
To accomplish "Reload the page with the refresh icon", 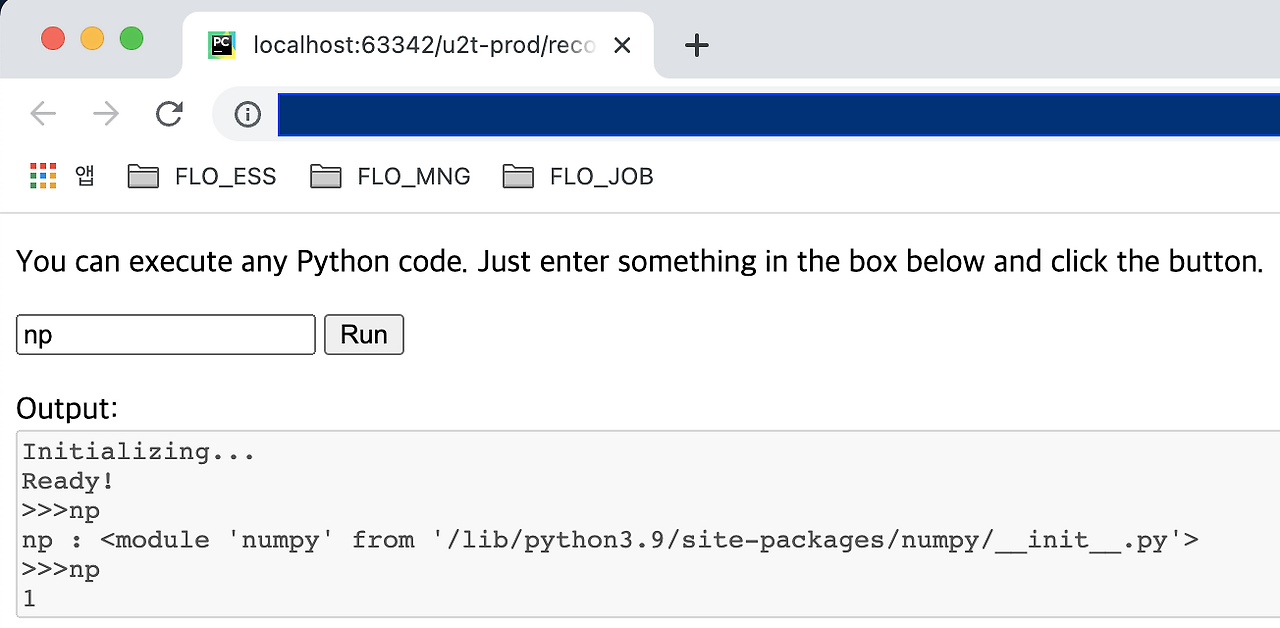I will point(169,114).
